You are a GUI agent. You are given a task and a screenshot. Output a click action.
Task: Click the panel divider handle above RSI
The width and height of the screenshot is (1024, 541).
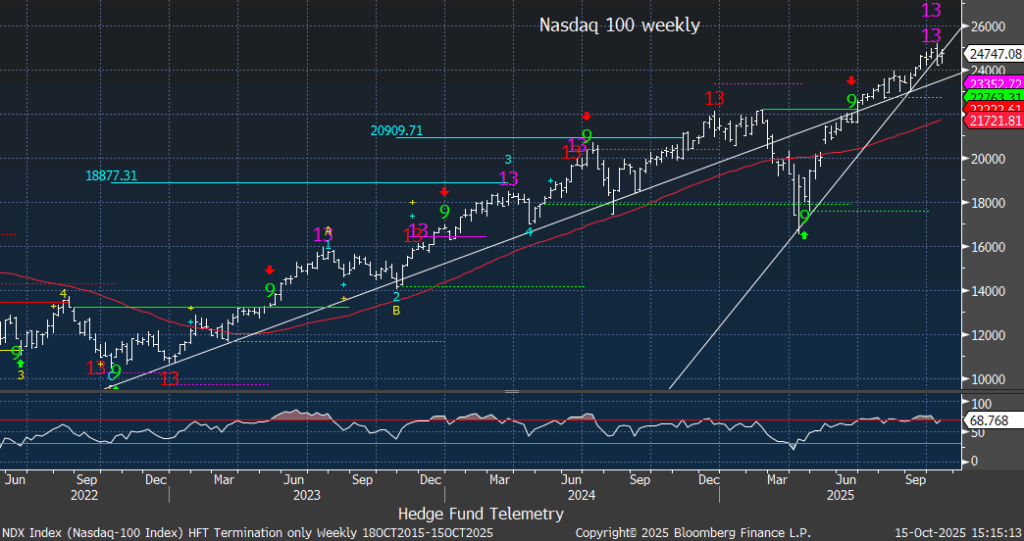point(512,391)
